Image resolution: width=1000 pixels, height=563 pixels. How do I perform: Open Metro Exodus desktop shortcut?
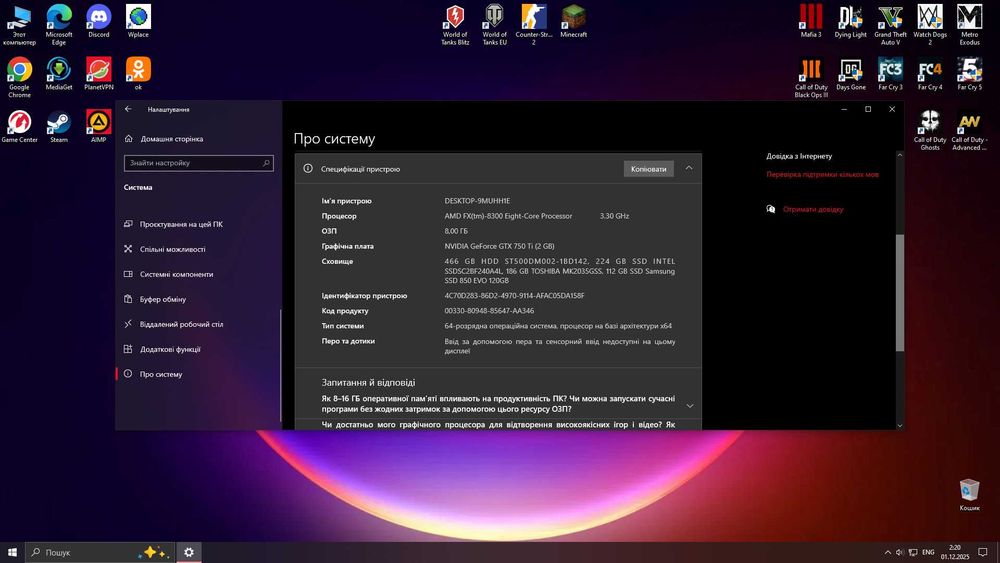pos(968,18)
